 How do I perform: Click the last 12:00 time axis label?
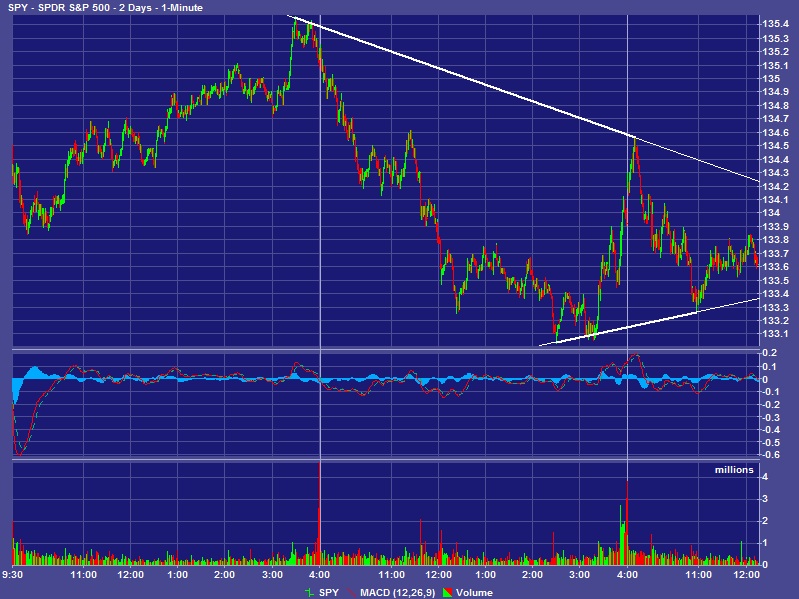747,575
